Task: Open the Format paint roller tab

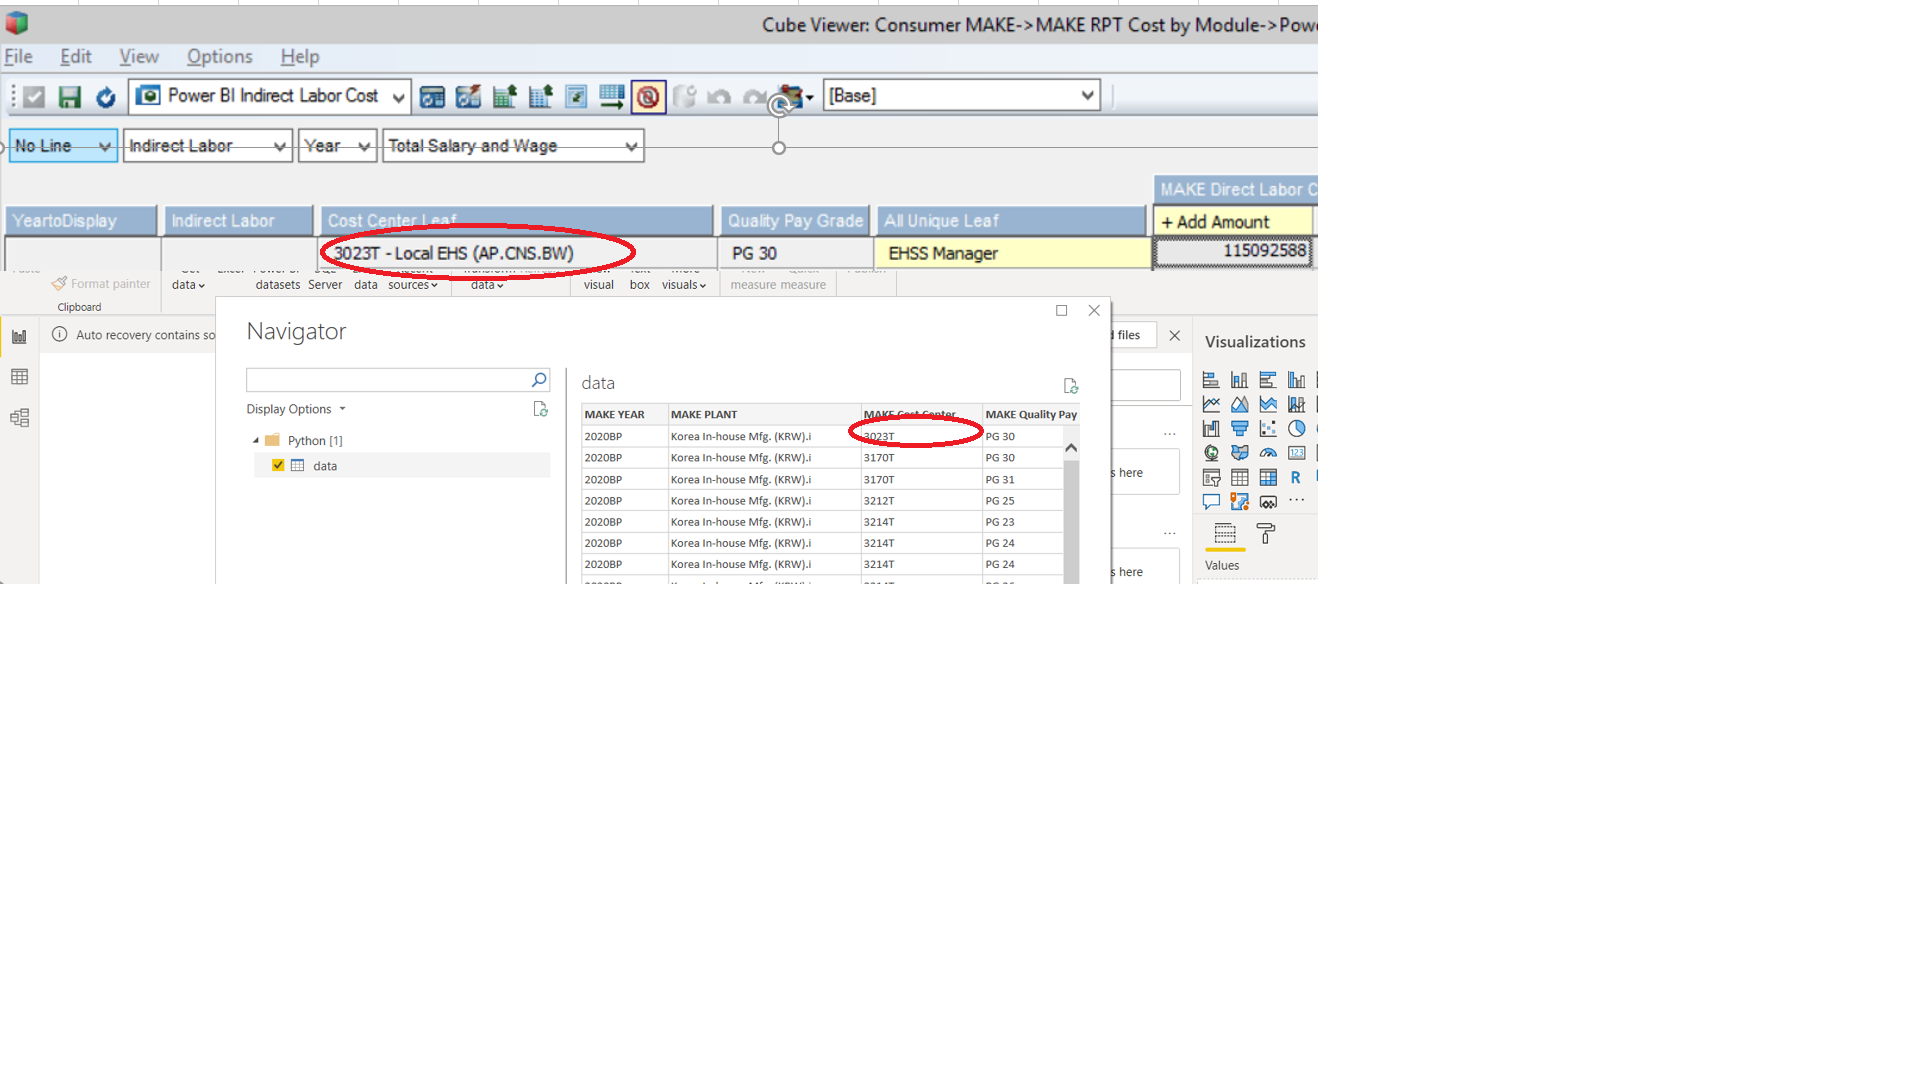Action: tap(1266, 534)
